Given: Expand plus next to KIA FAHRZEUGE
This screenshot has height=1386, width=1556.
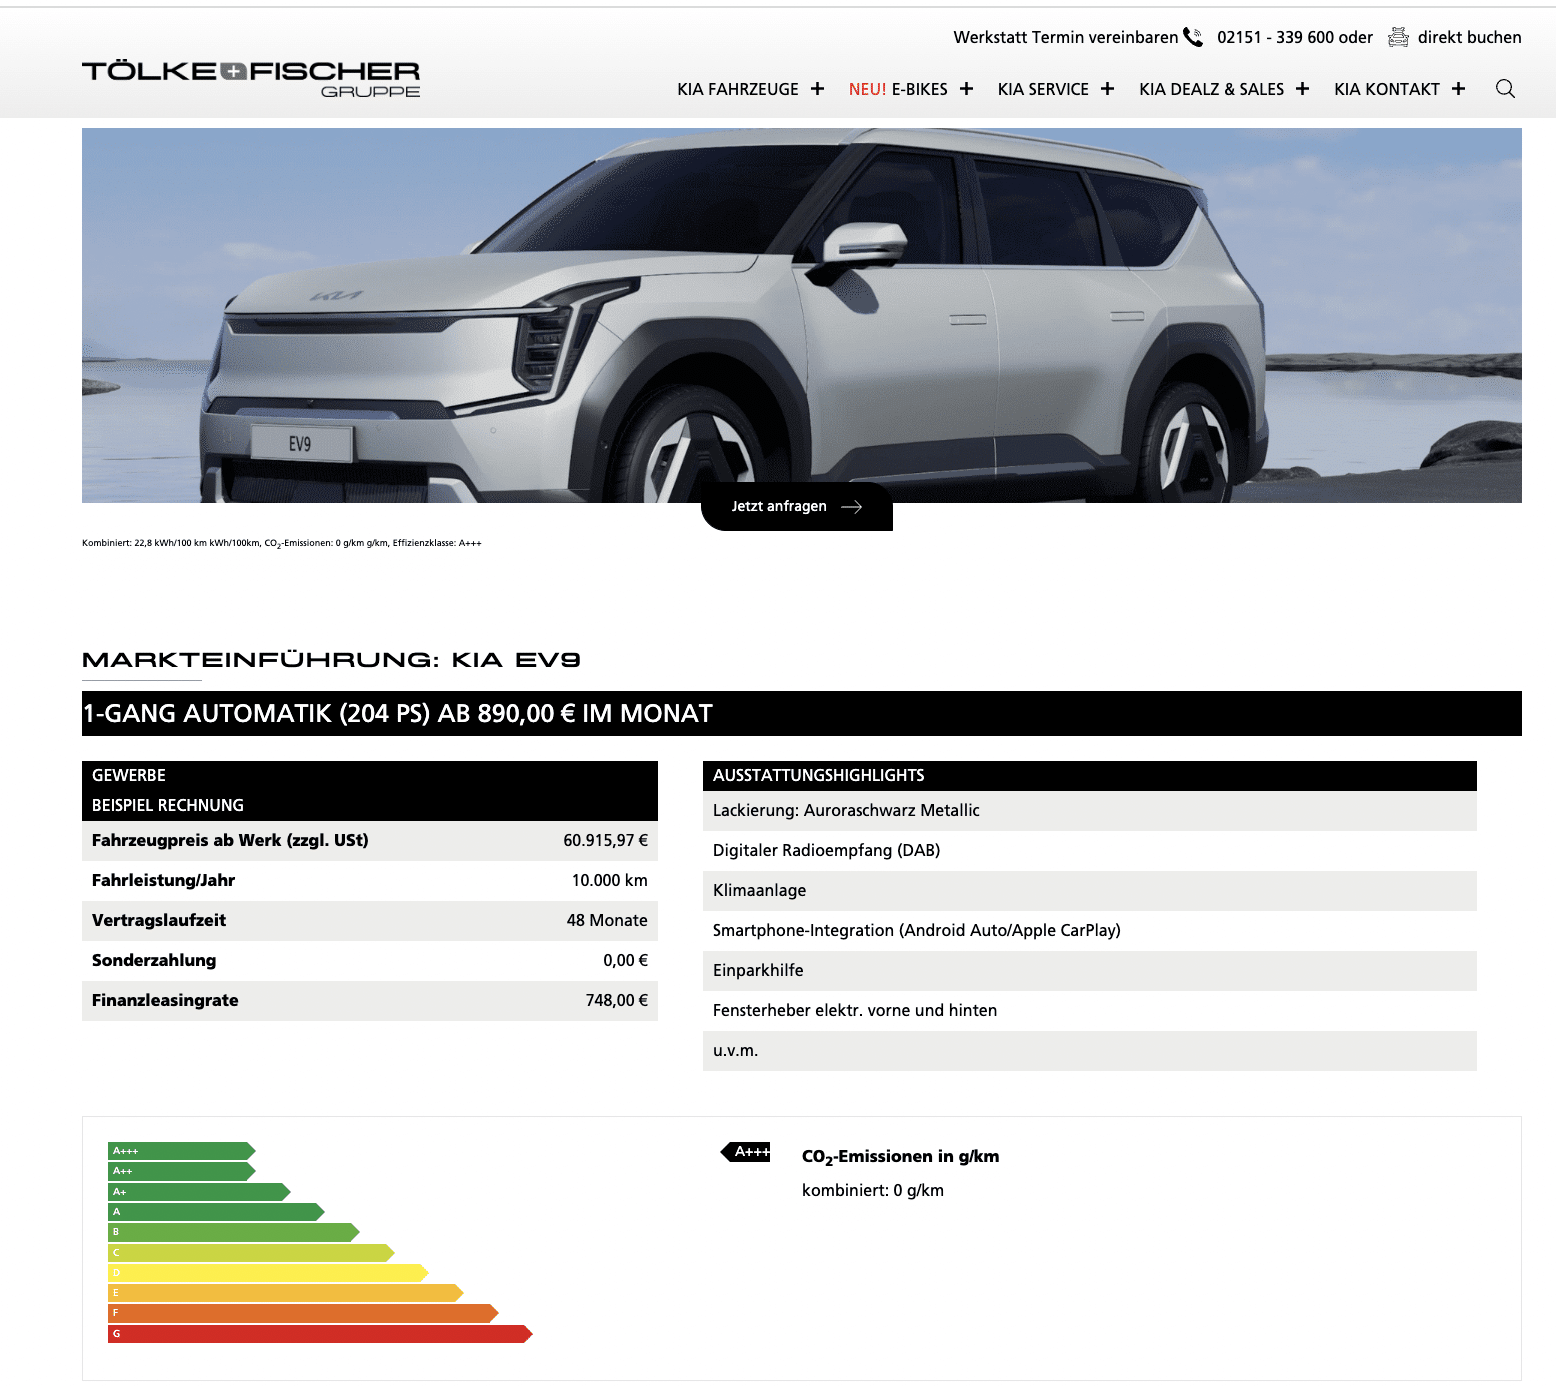Looking at the screenshot, I should (x=817, y=89).
